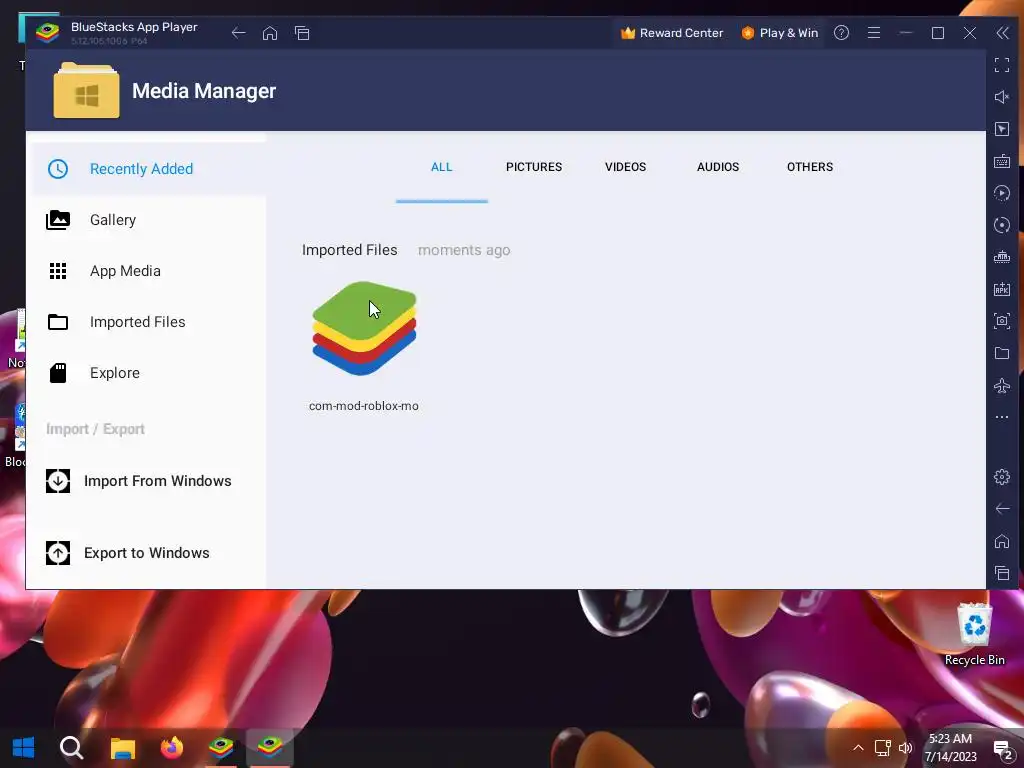Image resolution: width=1024 pixels, height=768 pixels.
Task: Go to BlueStacks home via title bar icon
Action: click(270, 33)
